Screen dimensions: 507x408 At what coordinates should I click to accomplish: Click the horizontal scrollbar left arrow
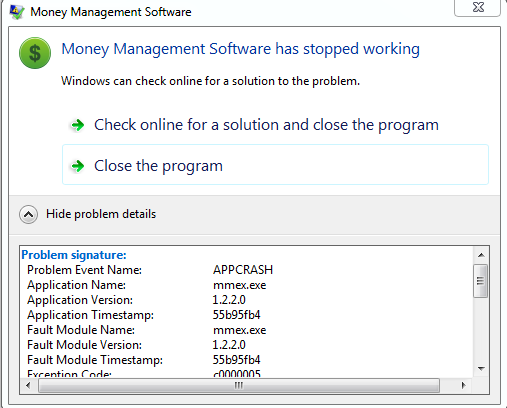28,386
